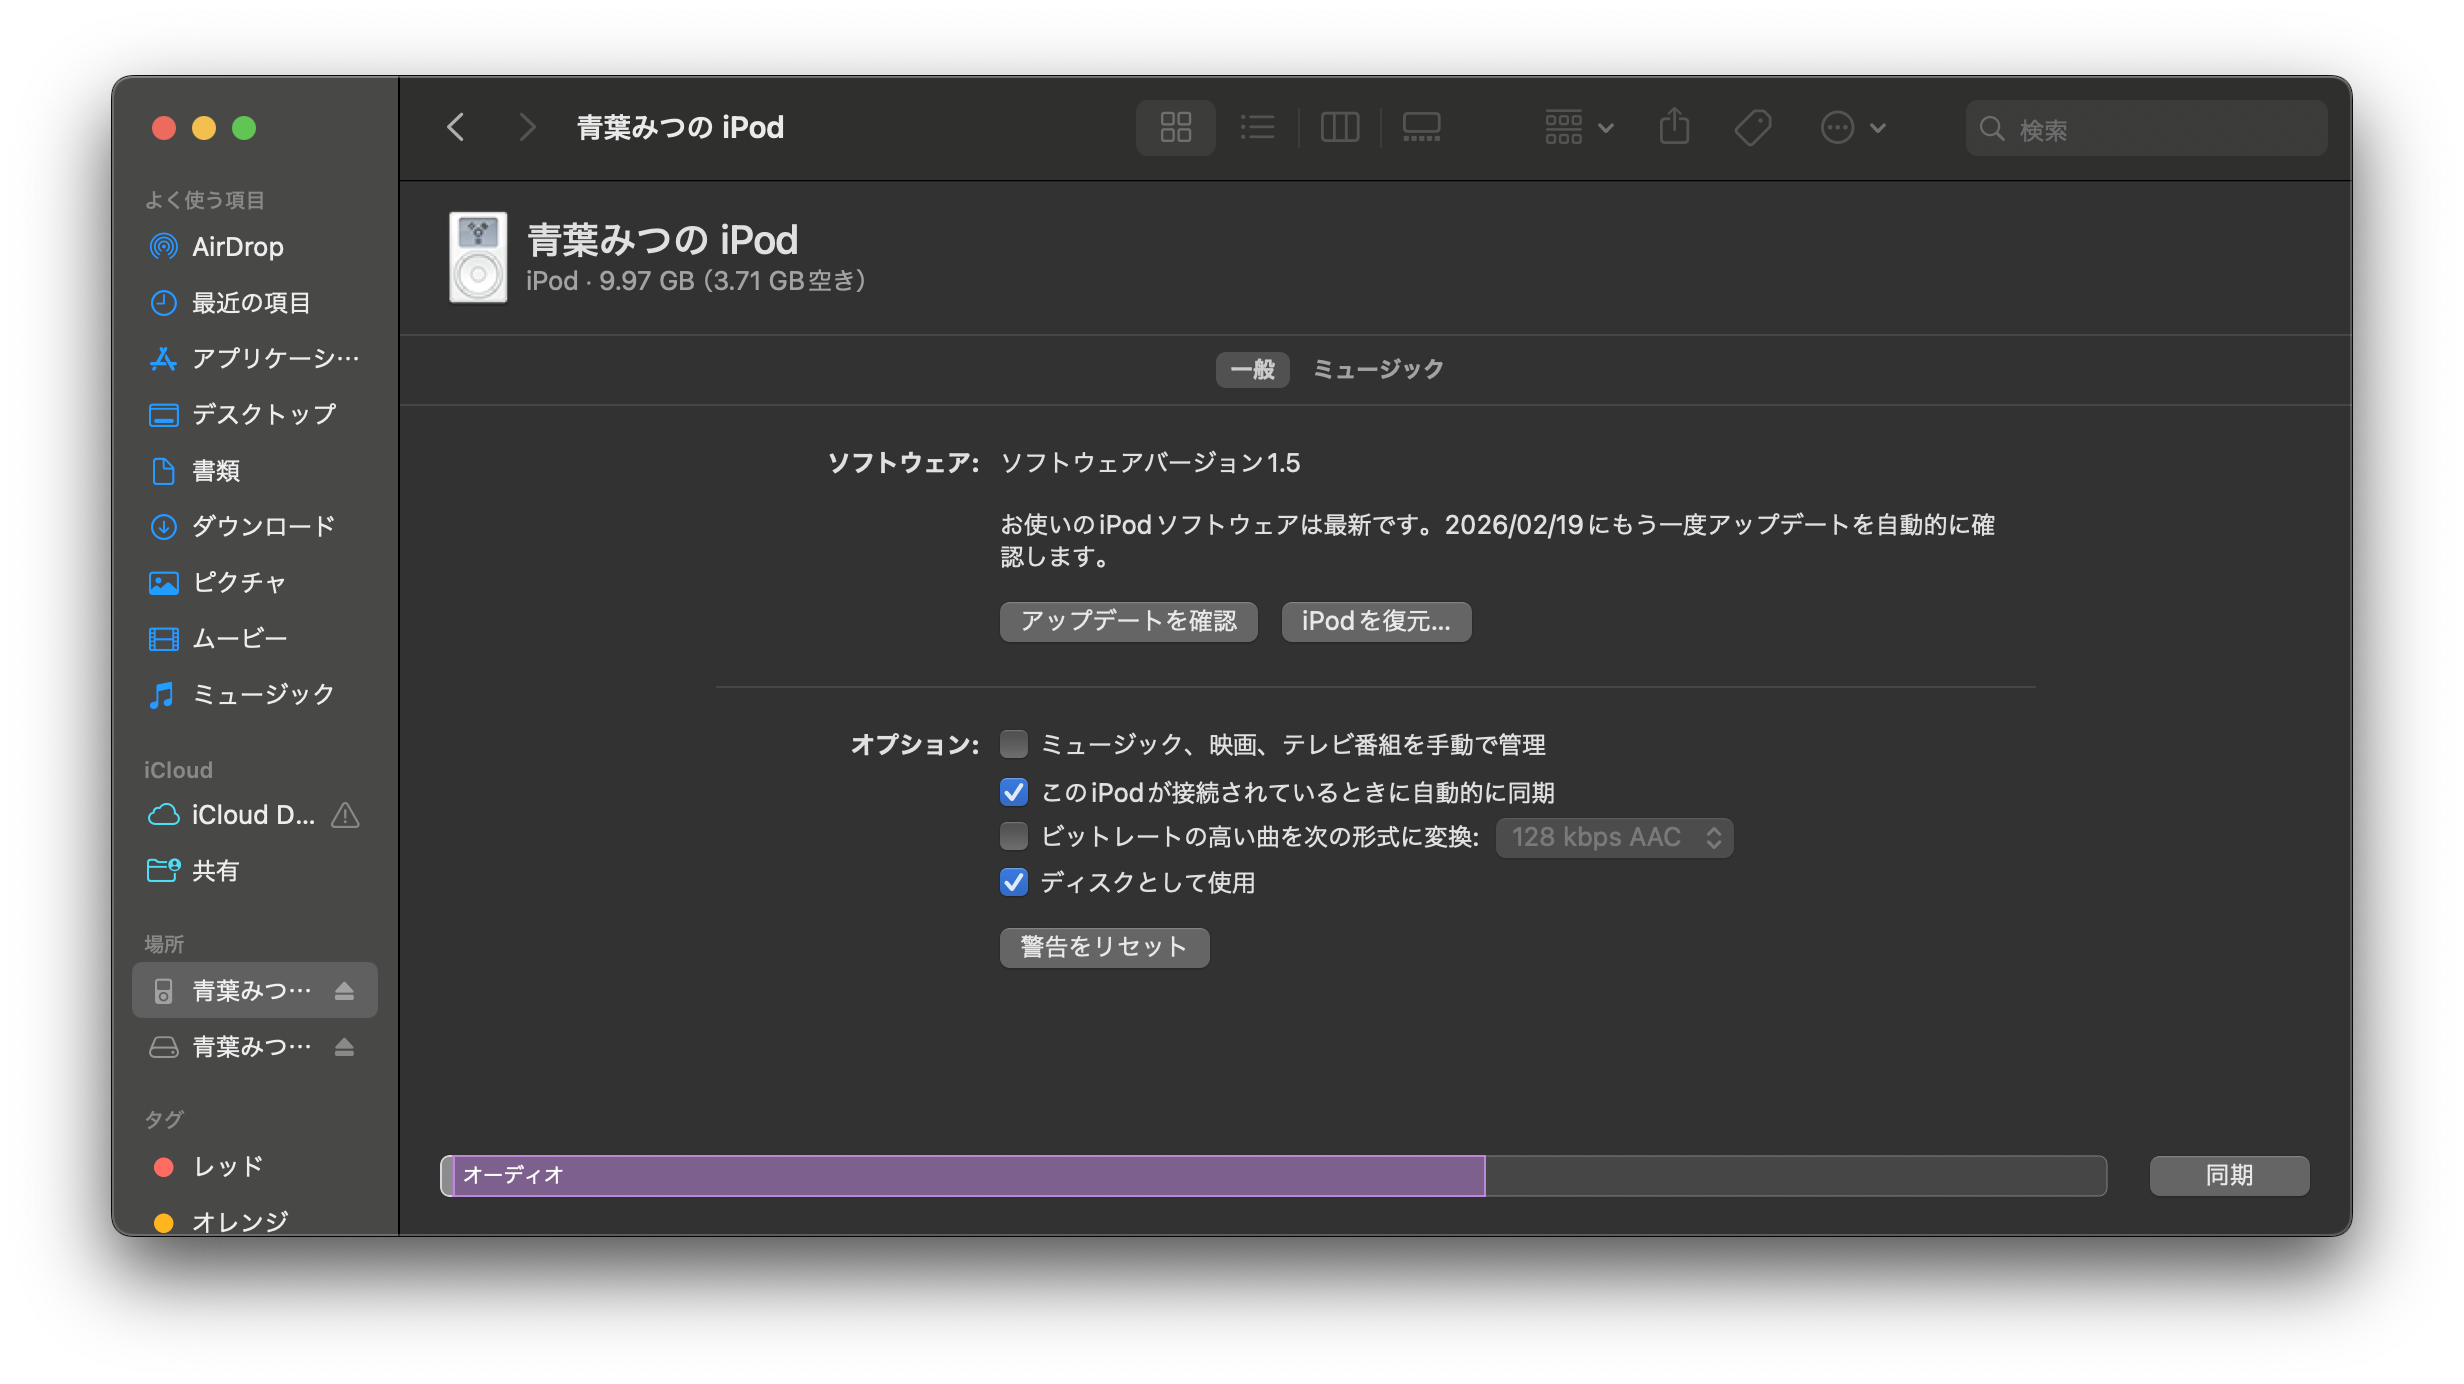Click the iPod device thumbnail image
This screenshot has height=1384, width=2464.
click(x=478, y=257)
